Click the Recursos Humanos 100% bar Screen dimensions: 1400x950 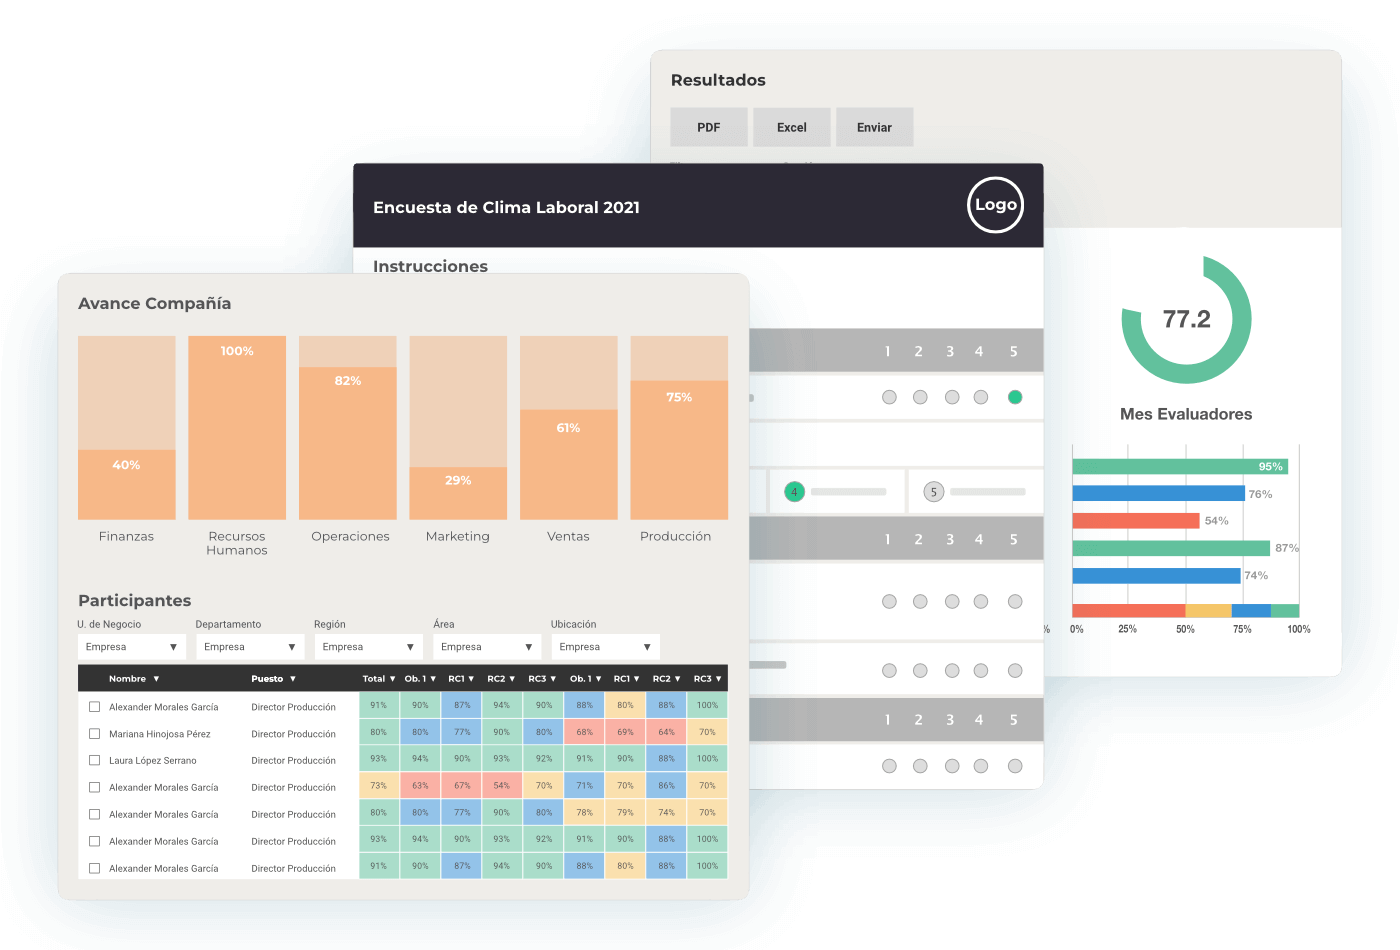[x=237, y=428]
